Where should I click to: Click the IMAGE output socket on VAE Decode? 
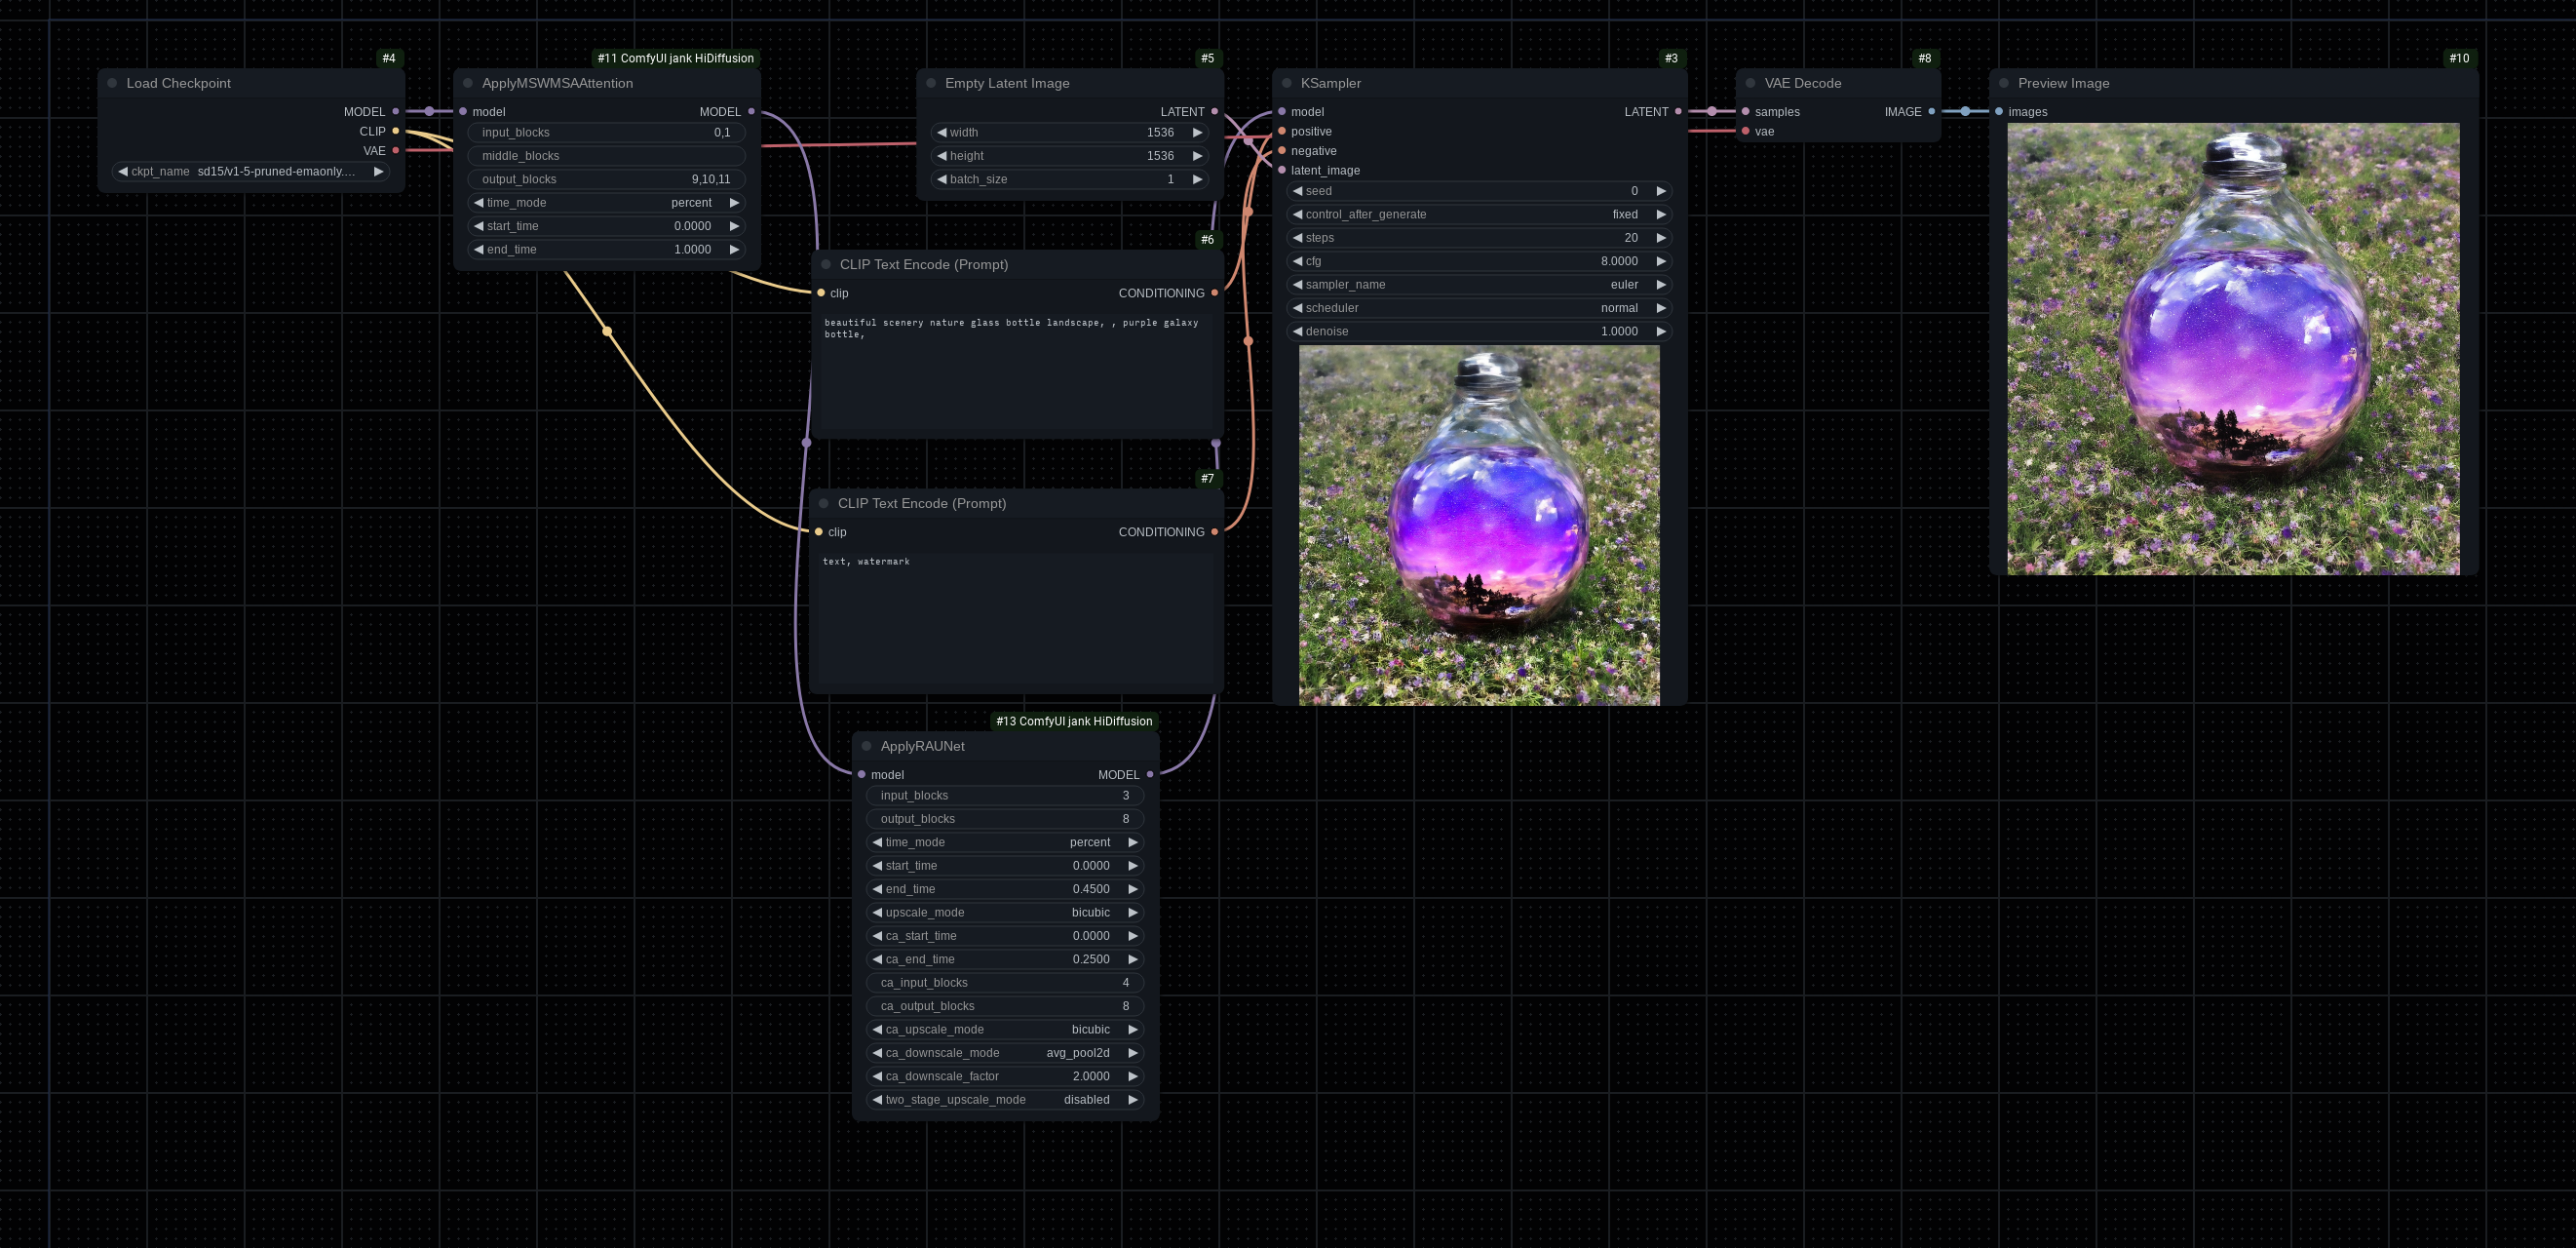(x=1931, y=111)
